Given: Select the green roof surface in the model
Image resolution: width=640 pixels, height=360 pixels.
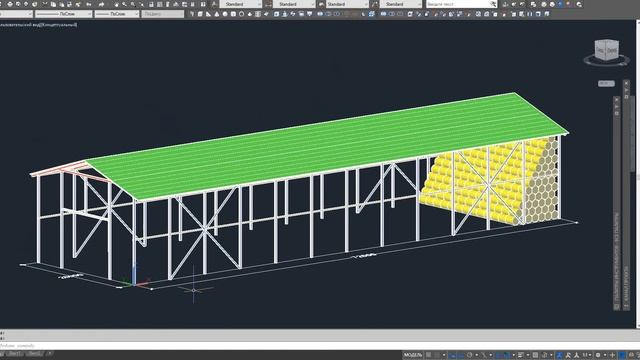Looking at the screenshot, I should (x=327, y=147).
